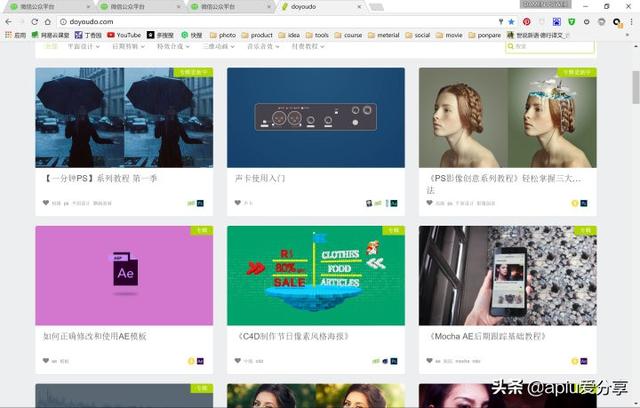Viewport: 640px width, 408px height.
Task: Like the Mocha AE tutorial with heart
Action: coord(429,361)
